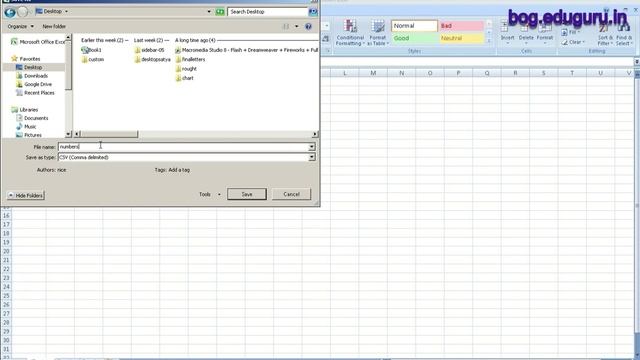The image size is (640, 360).
Task: Open the view options dropdown arrow
Action: [297, 26]
